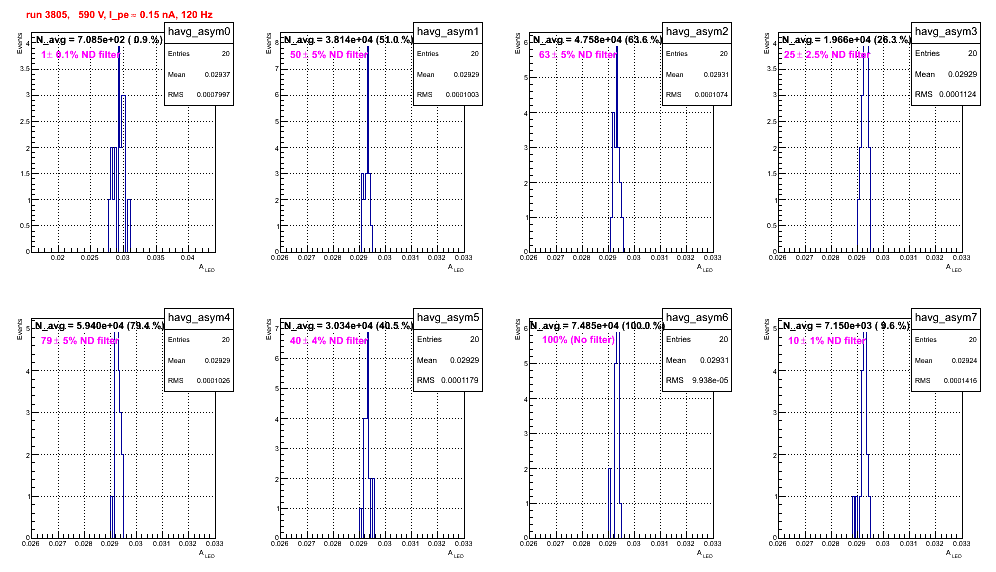Click the RMS value 0.0001416 in havg_asym7
996x572 pixels.
click(x=960, y=381)
